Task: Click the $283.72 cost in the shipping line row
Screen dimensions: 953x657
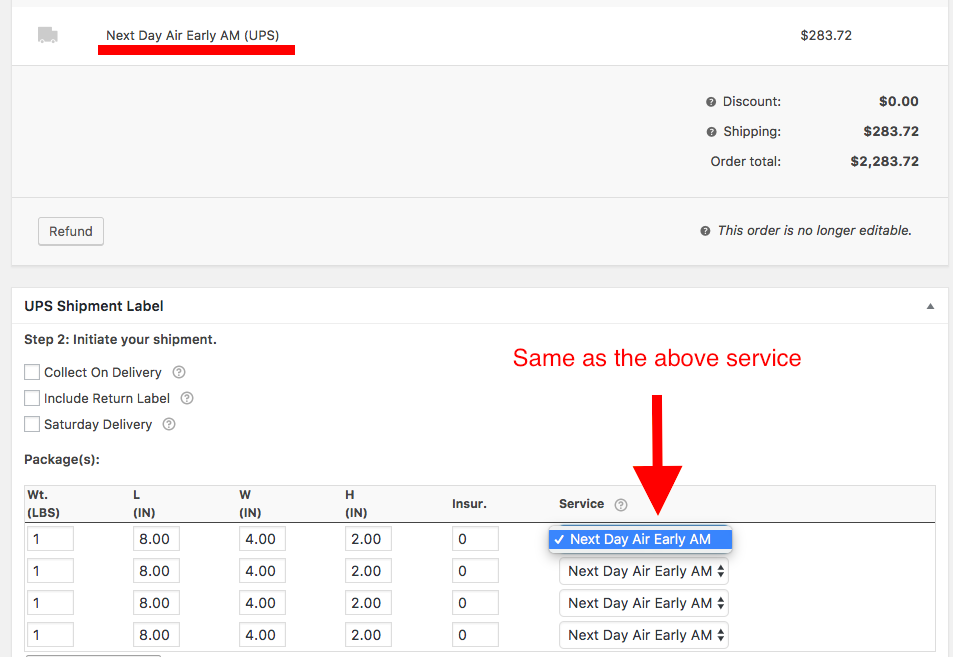Action: [x=826, y=35]
